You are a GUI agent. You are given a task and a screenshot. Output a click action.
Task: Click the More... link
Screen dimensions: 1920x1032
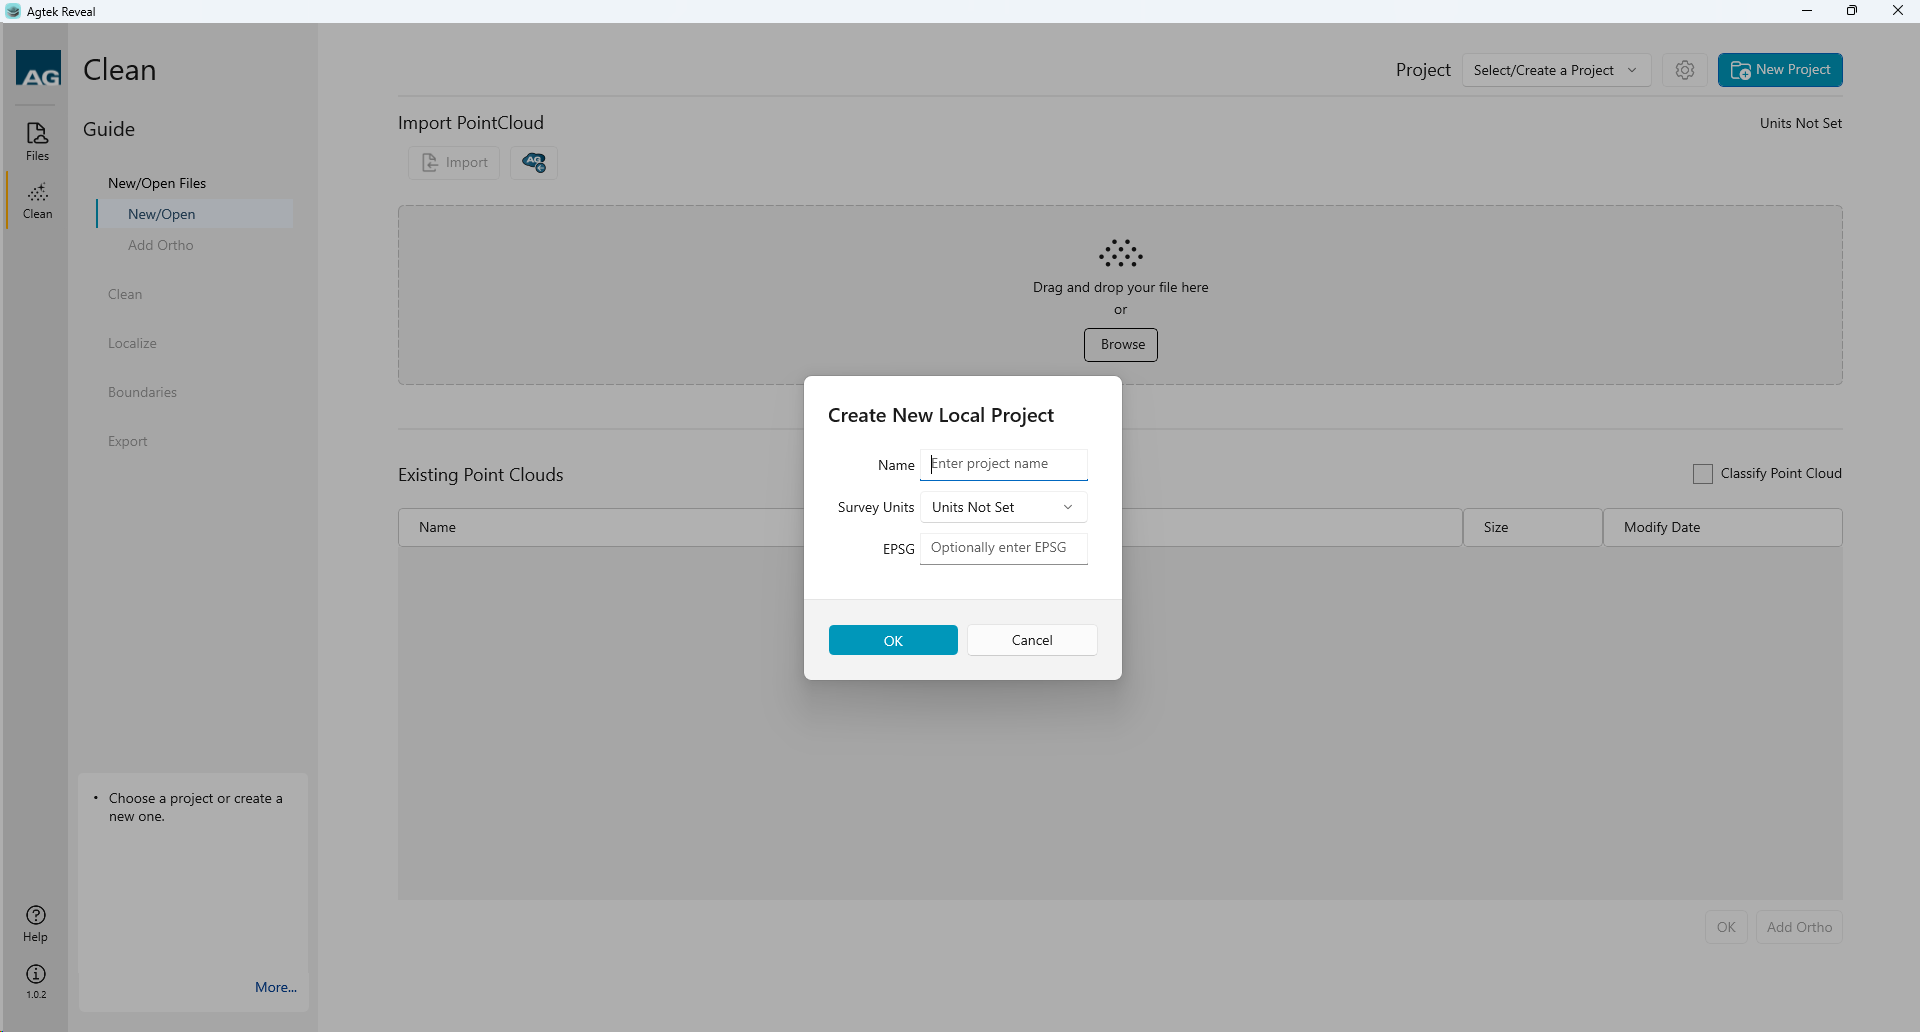click(275, 987)
